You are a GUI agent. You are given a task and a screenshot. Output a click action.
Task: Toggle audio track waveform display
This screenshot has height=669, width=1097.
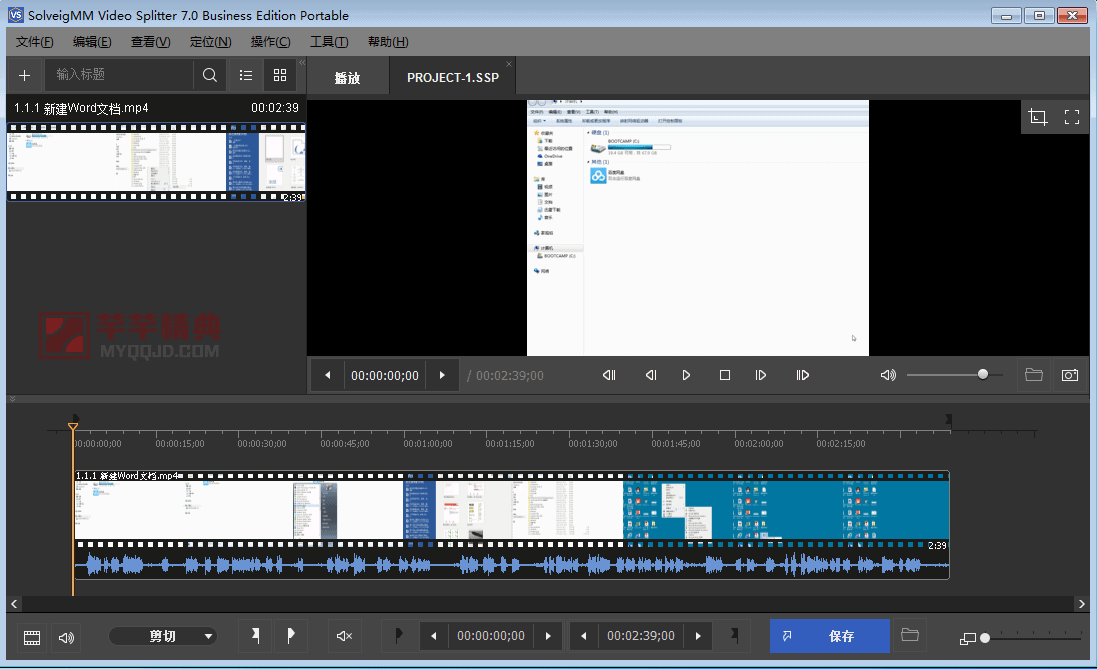coord(66,638)
